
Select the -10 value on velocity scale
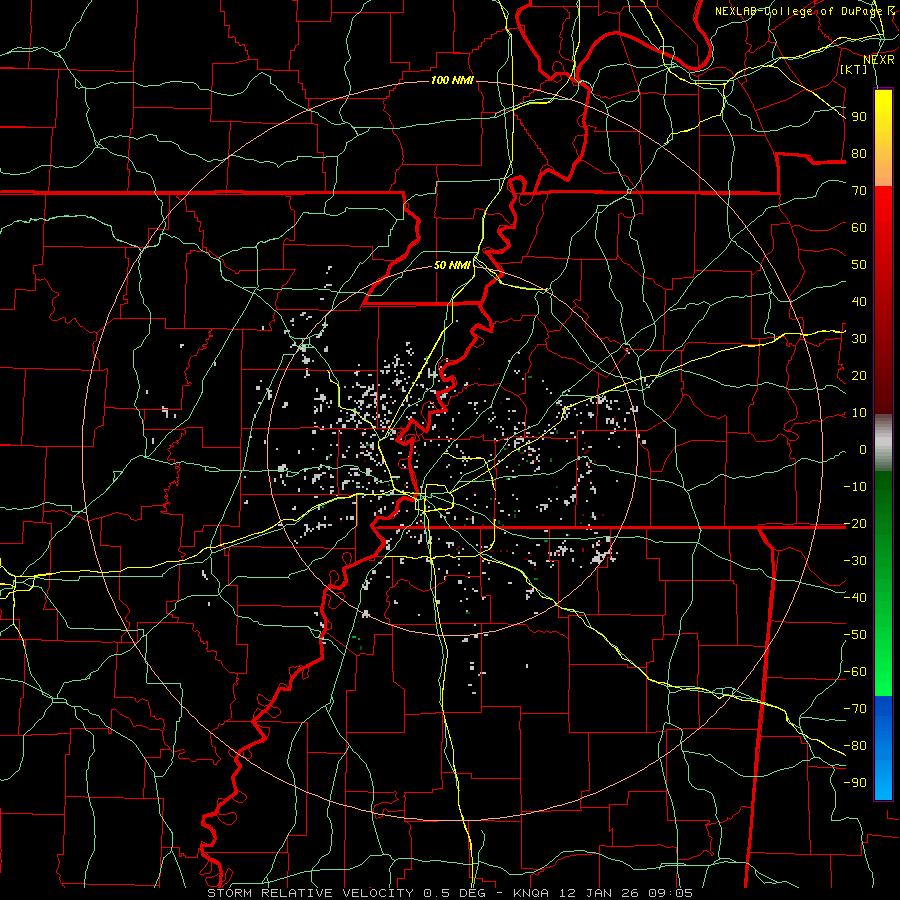click(855, 487)
